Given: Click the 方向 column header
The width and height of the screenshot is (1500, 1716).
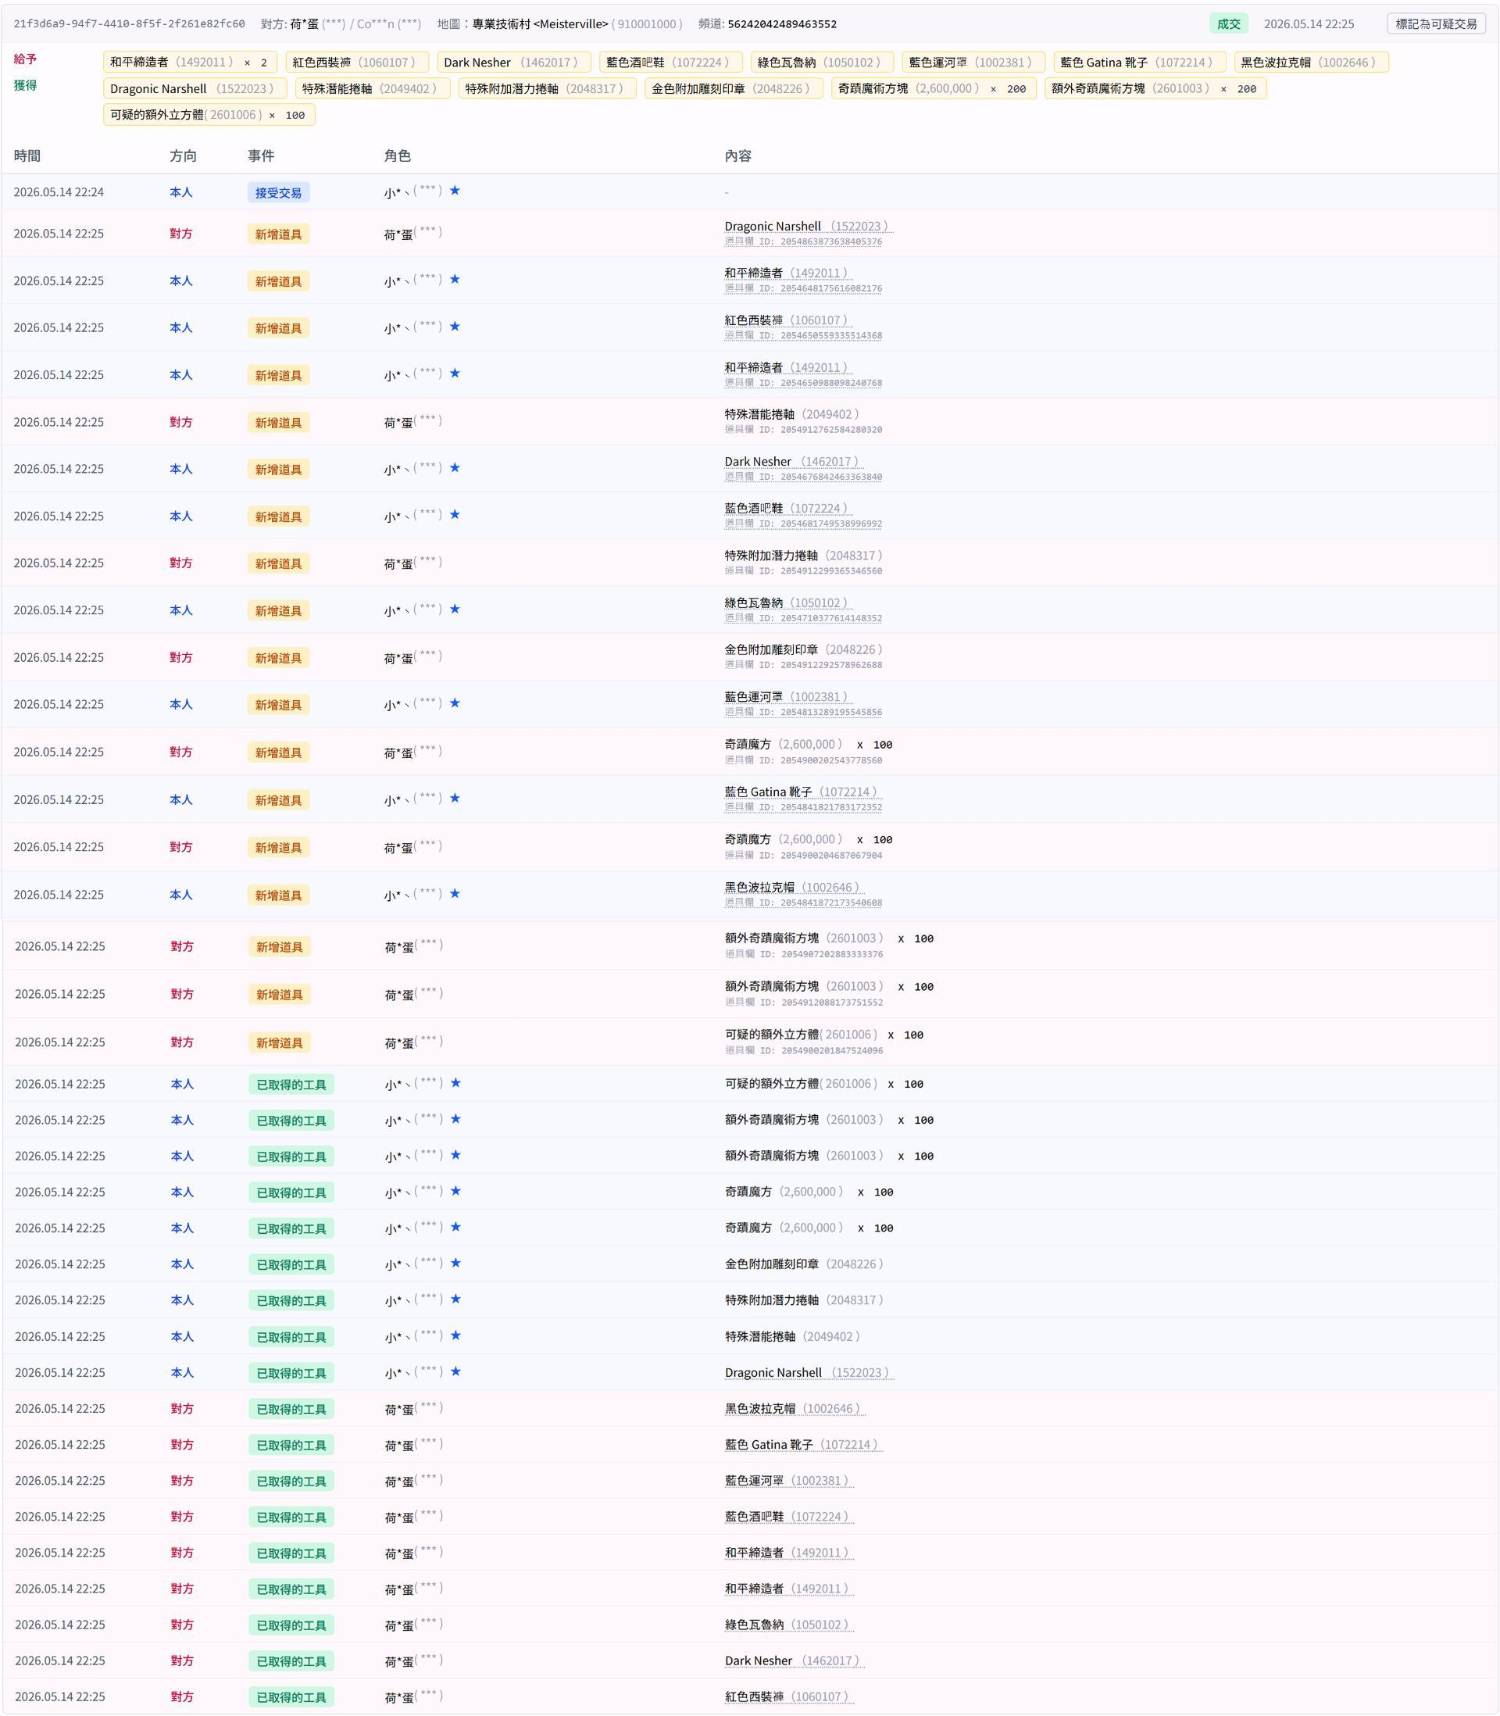Looking at the screenshot, I should pos(183,156).
